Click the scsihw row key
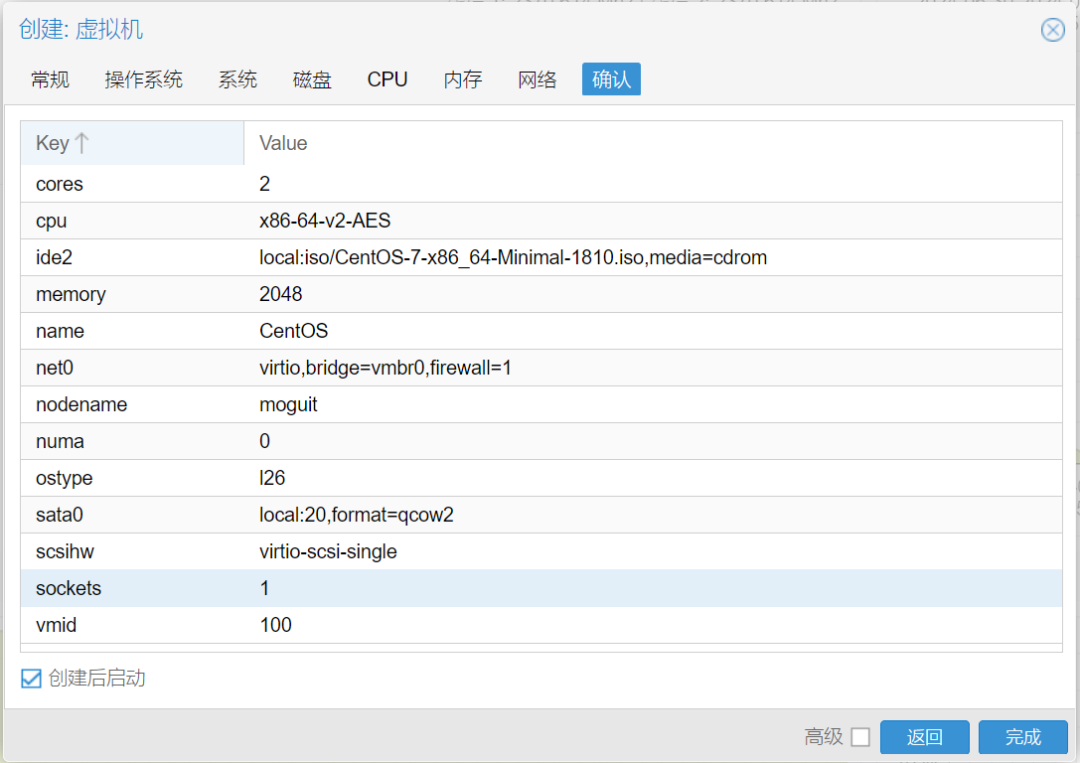1080x763 pixels. [x=65, y=552]
